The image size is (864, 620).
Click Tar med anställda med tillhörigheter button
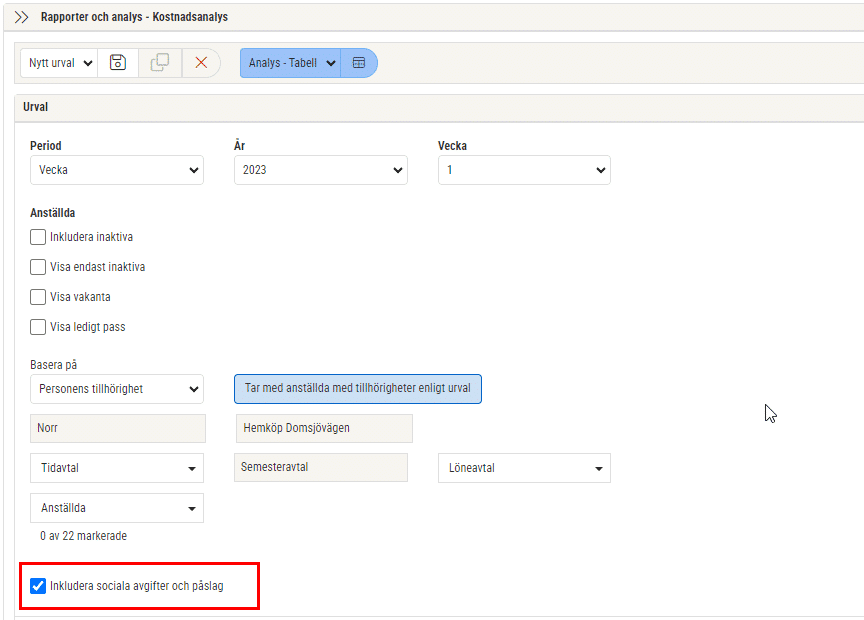point(358,389)
